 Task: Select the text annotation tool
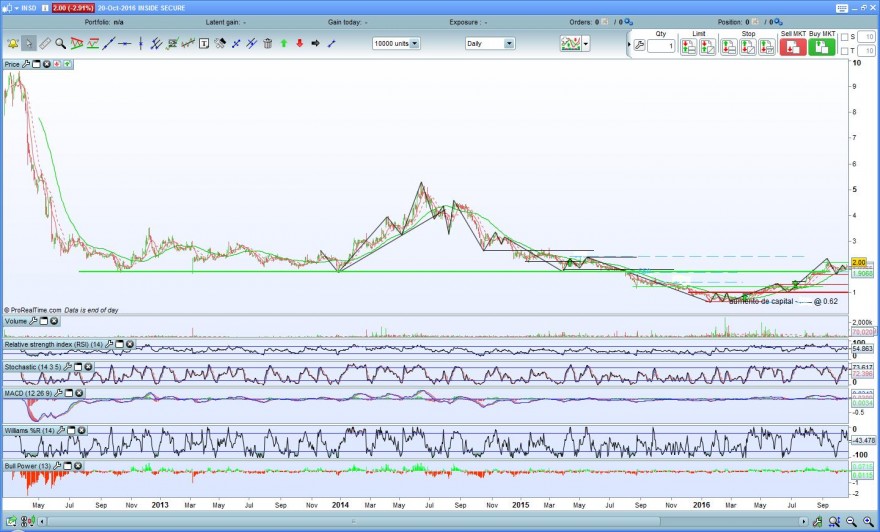(x=204, y=43)
